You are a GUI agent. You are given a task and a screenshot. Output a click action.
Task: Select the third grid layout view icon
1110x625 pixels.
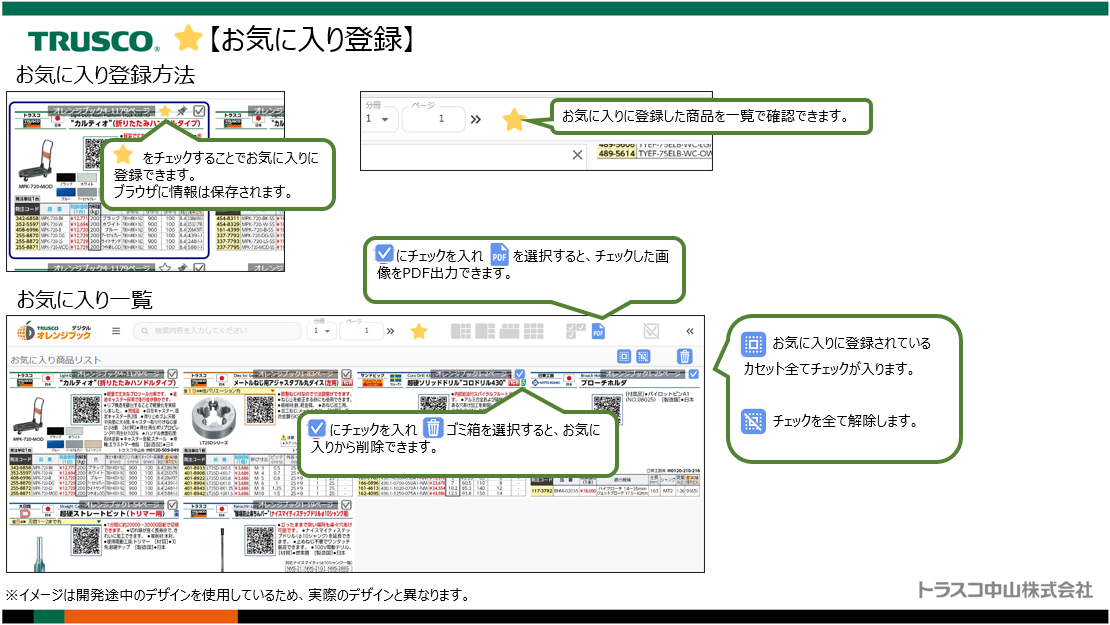pyautogui.click(x=510, y=331)
